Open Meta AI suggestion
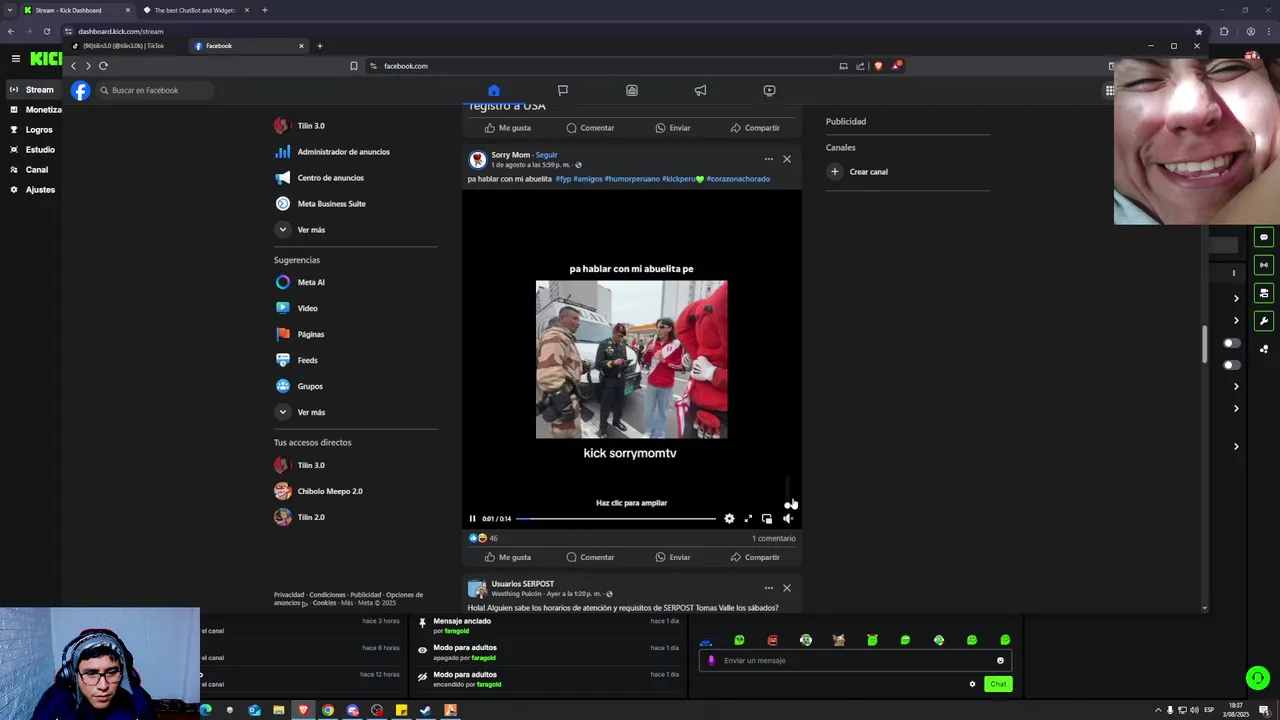Viewport: 1280px width, 720px height. (x=310, y=282)
